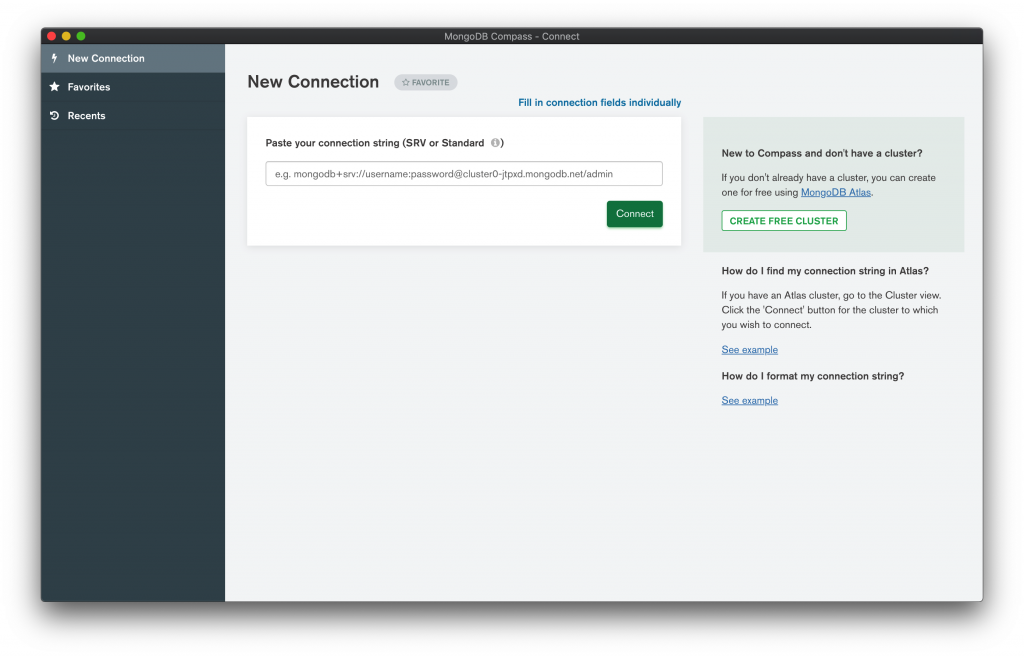Image resolution: width=1024 pixels, height=656 pixels.
Task: Mark connection as FAVORITE
Action: [426, 82]
